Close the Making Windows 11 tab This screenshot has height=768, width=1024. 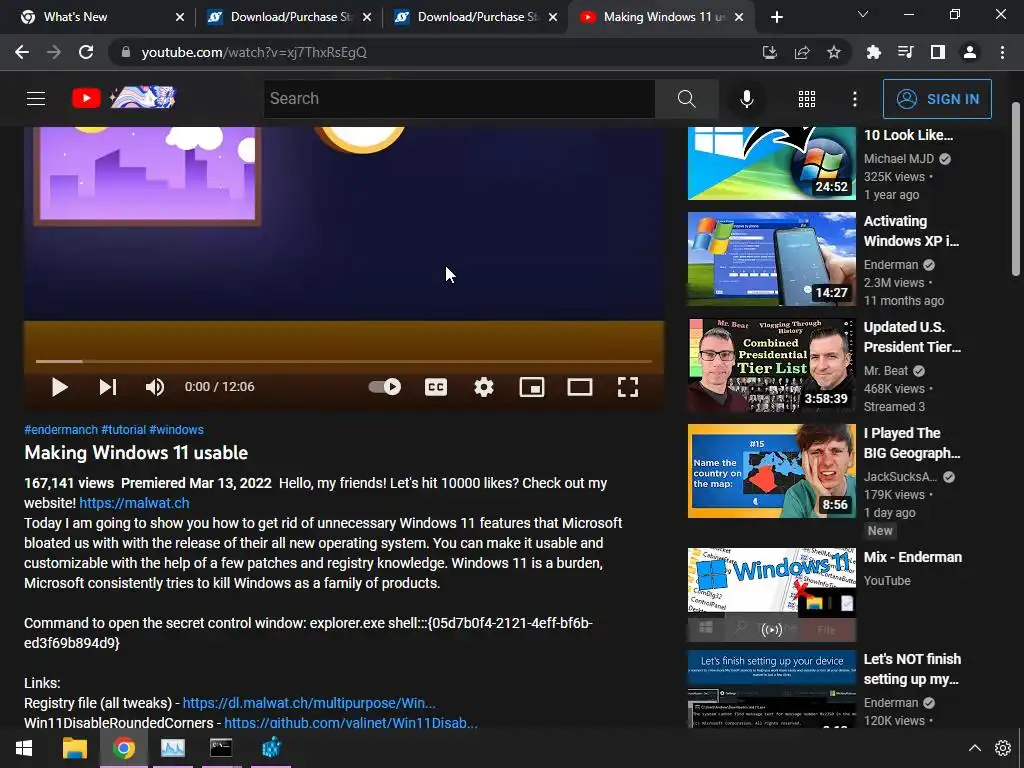click(739, 17)
